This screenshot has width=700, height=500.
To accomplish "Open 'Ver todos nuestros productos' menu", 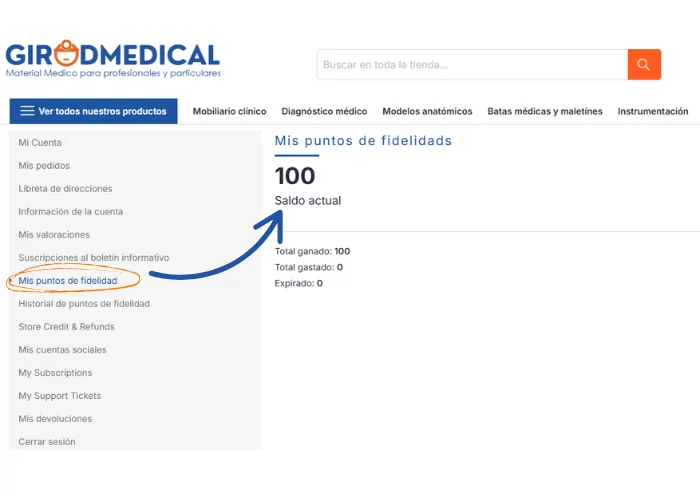I will click(94, 111).
